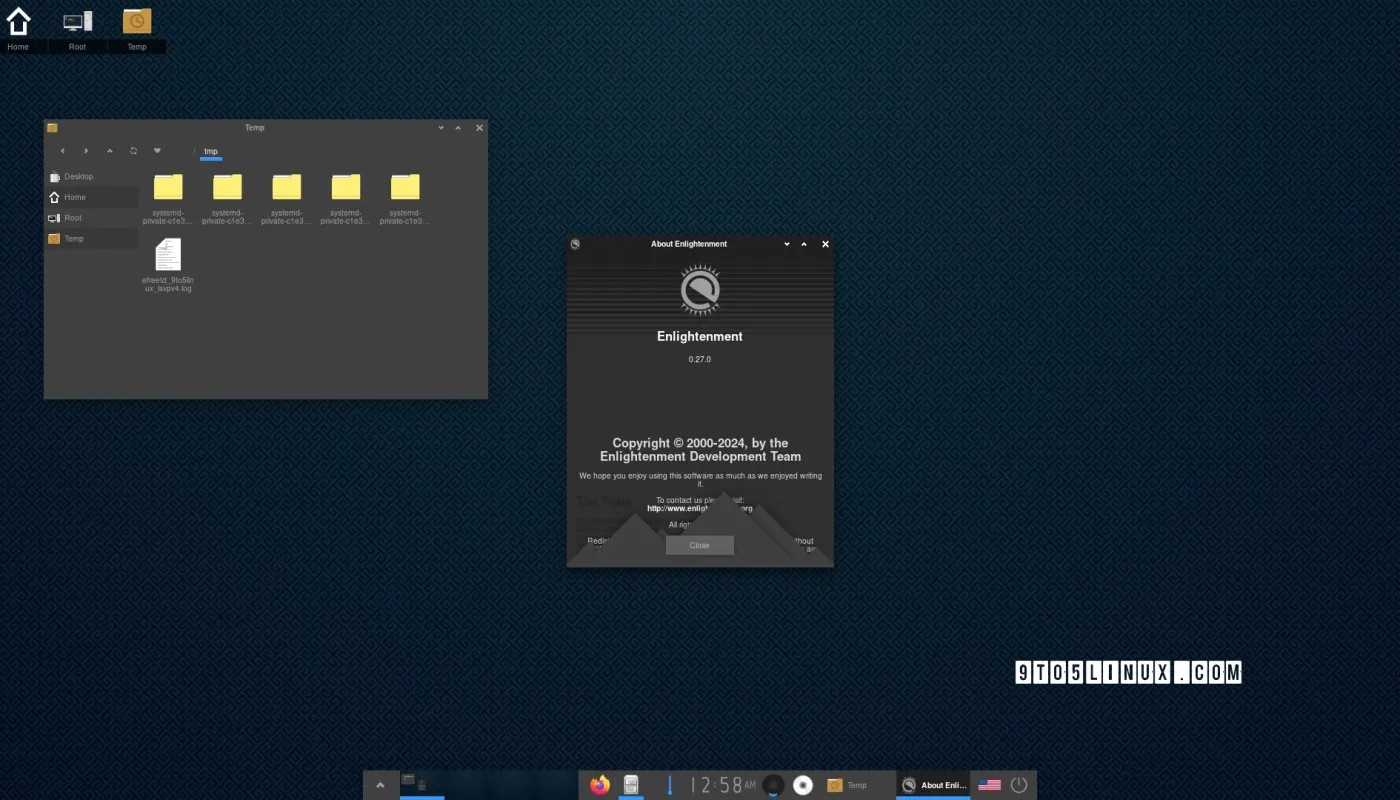Minimize the Temp window with down chevron
1400x800 pixels.
(x=441, y=128)
